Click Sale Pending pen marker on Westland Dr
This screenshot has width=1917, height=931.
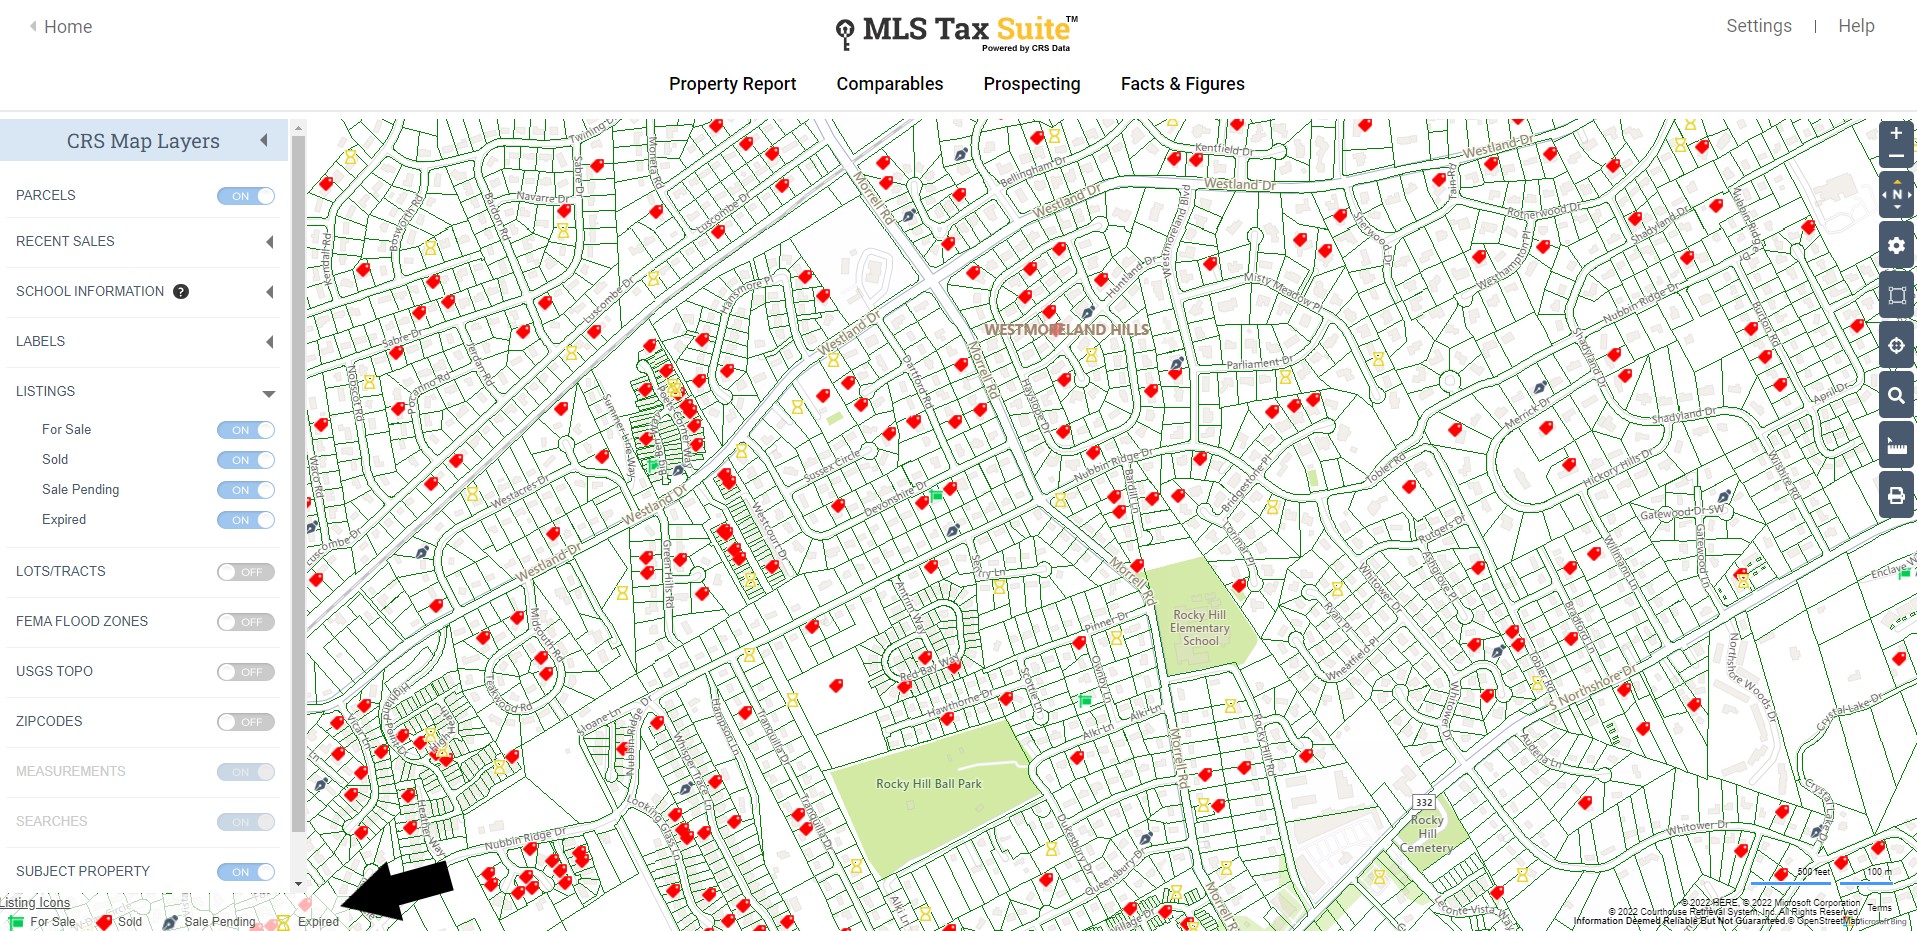tap(679, 470)
